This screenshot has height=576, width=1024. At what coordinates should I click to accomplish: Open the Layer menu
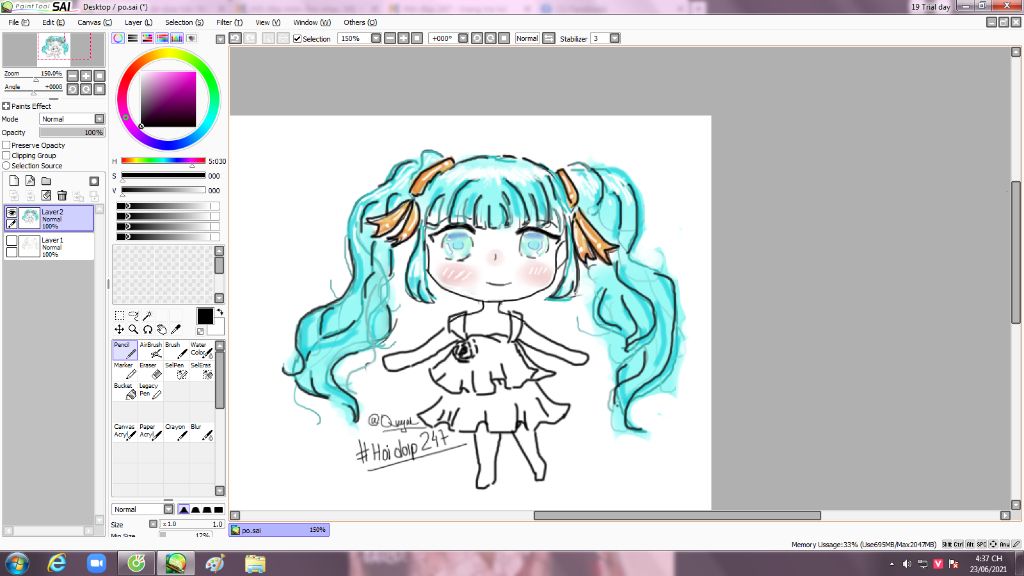[138, 22]
